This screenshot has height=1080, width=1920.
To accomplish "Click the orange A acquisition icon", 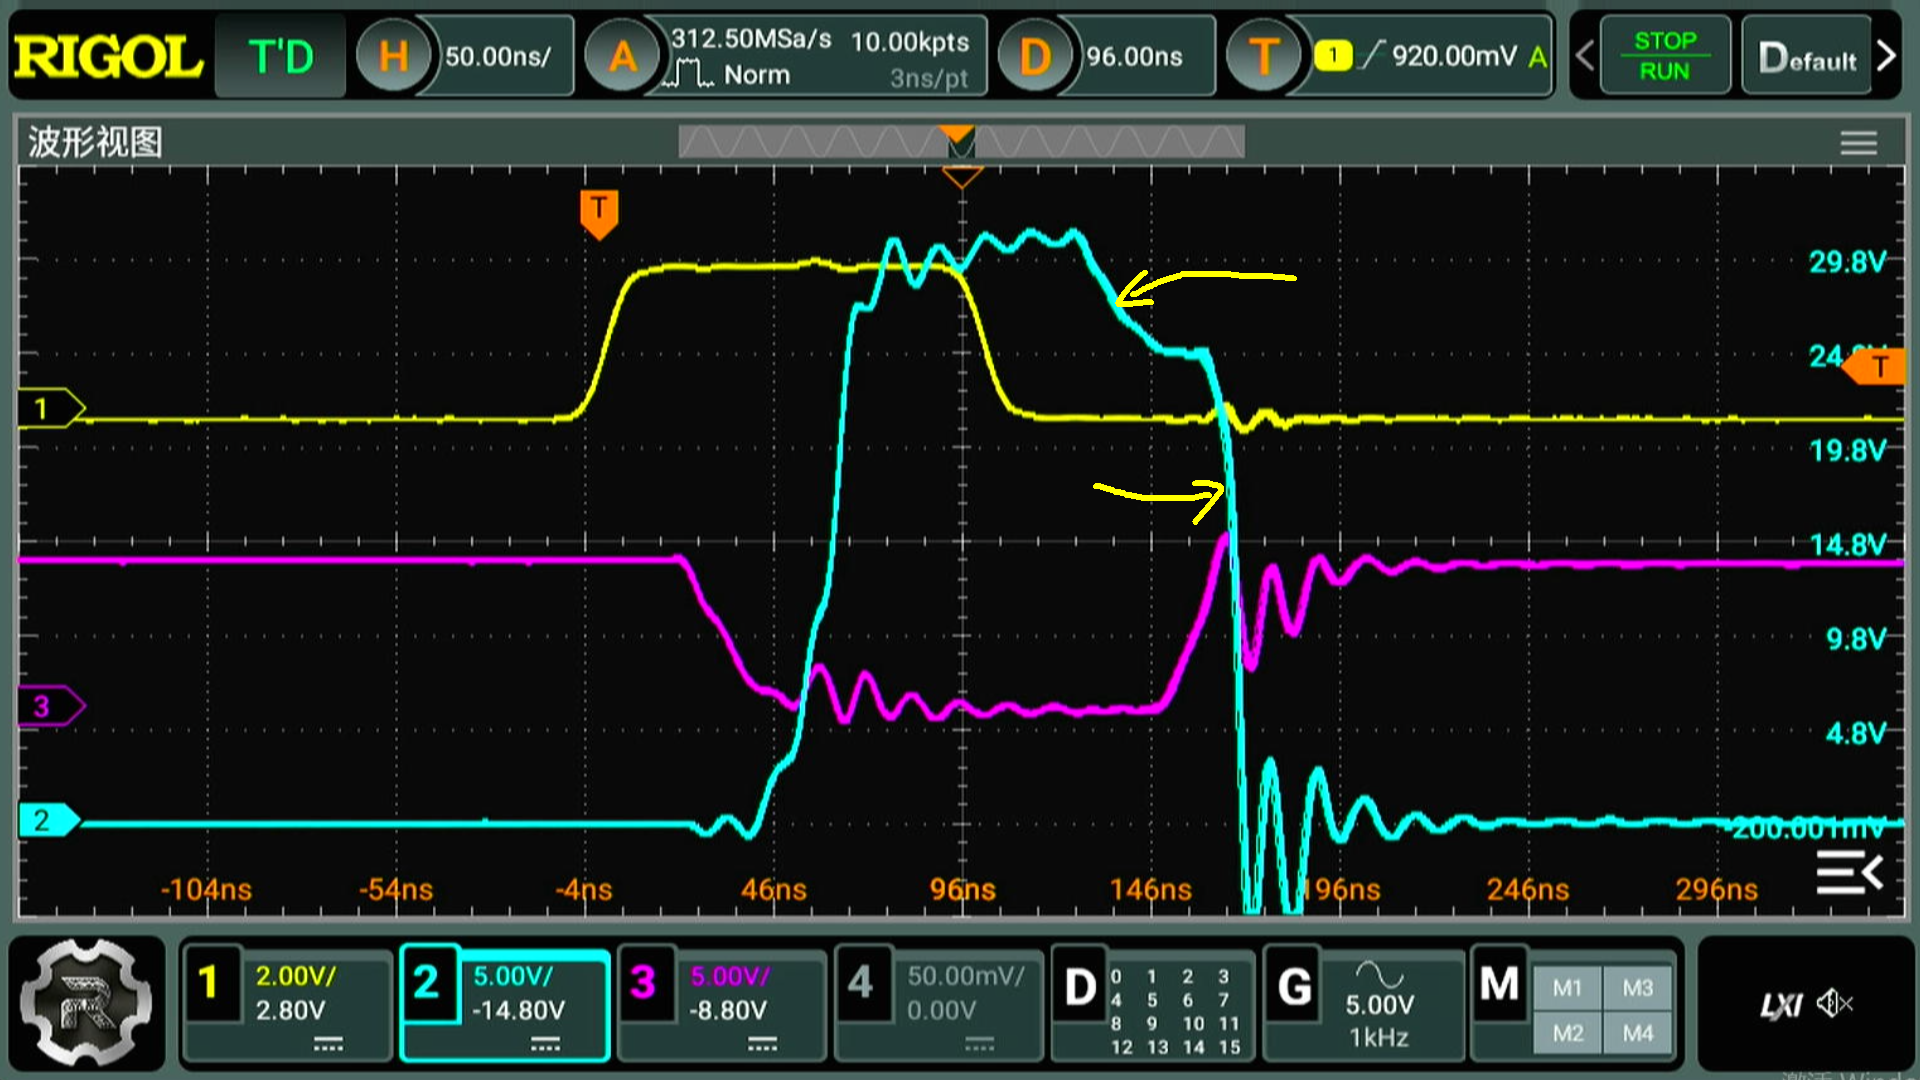I will [622, 57].
